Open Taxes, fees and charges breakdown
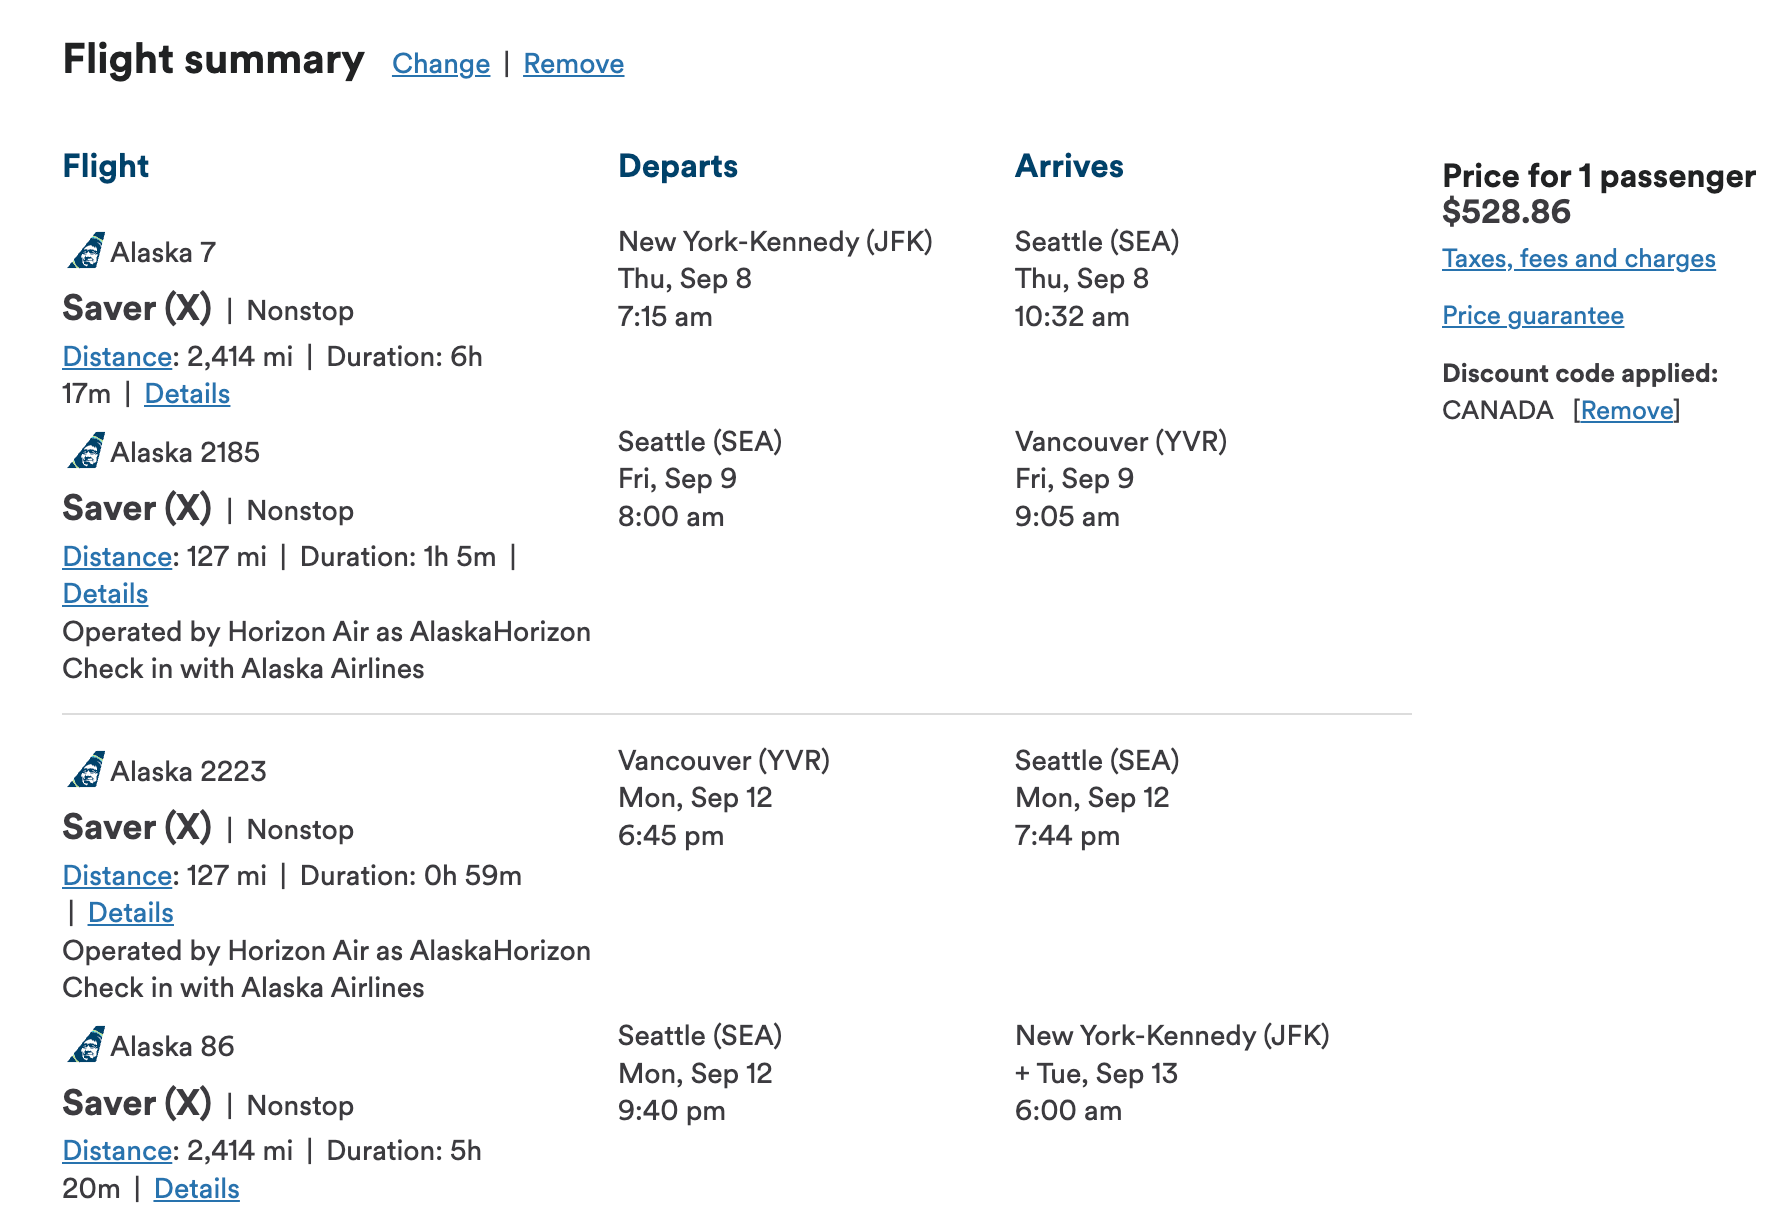Viewport: 1776px width, 1214px height. click(x=1578, y=258)
